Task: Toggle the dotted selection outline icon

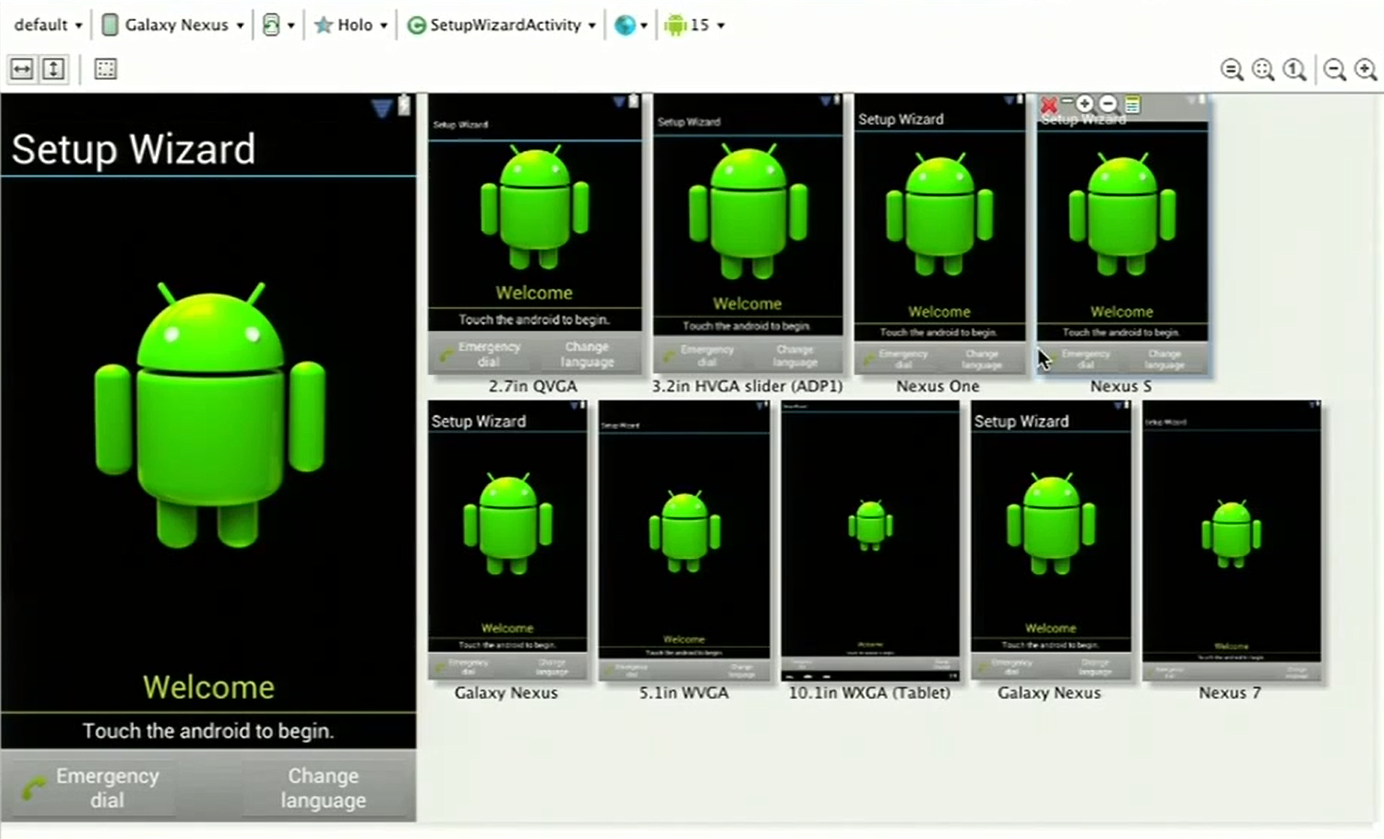Action: pyautogui.click(x=105, y=69)
